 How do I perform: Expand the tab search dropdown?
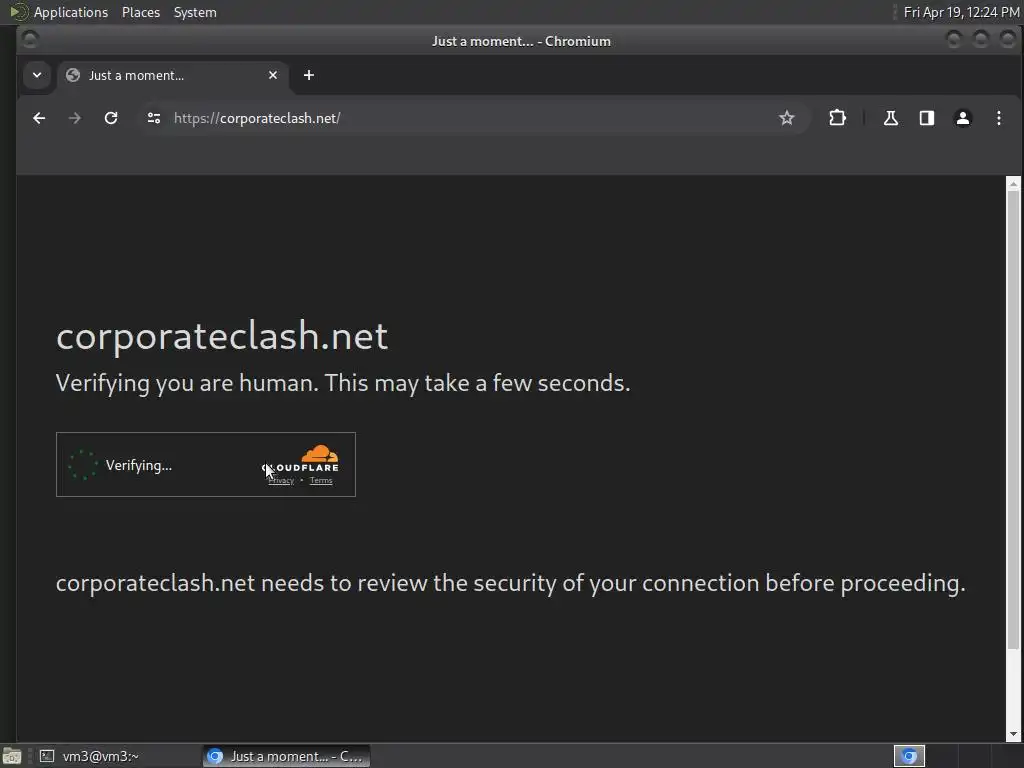tap(37, 75)
